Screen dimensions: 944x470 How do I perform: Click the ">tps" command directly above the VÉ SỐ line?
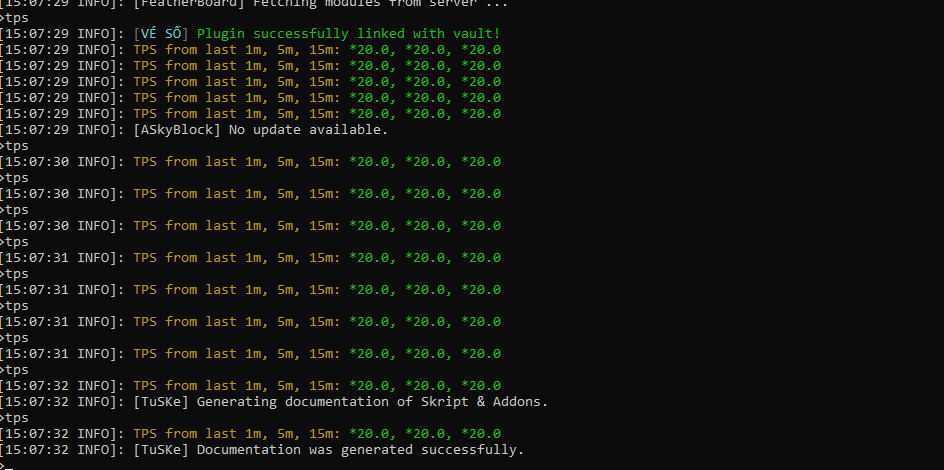tap(15, 18)
